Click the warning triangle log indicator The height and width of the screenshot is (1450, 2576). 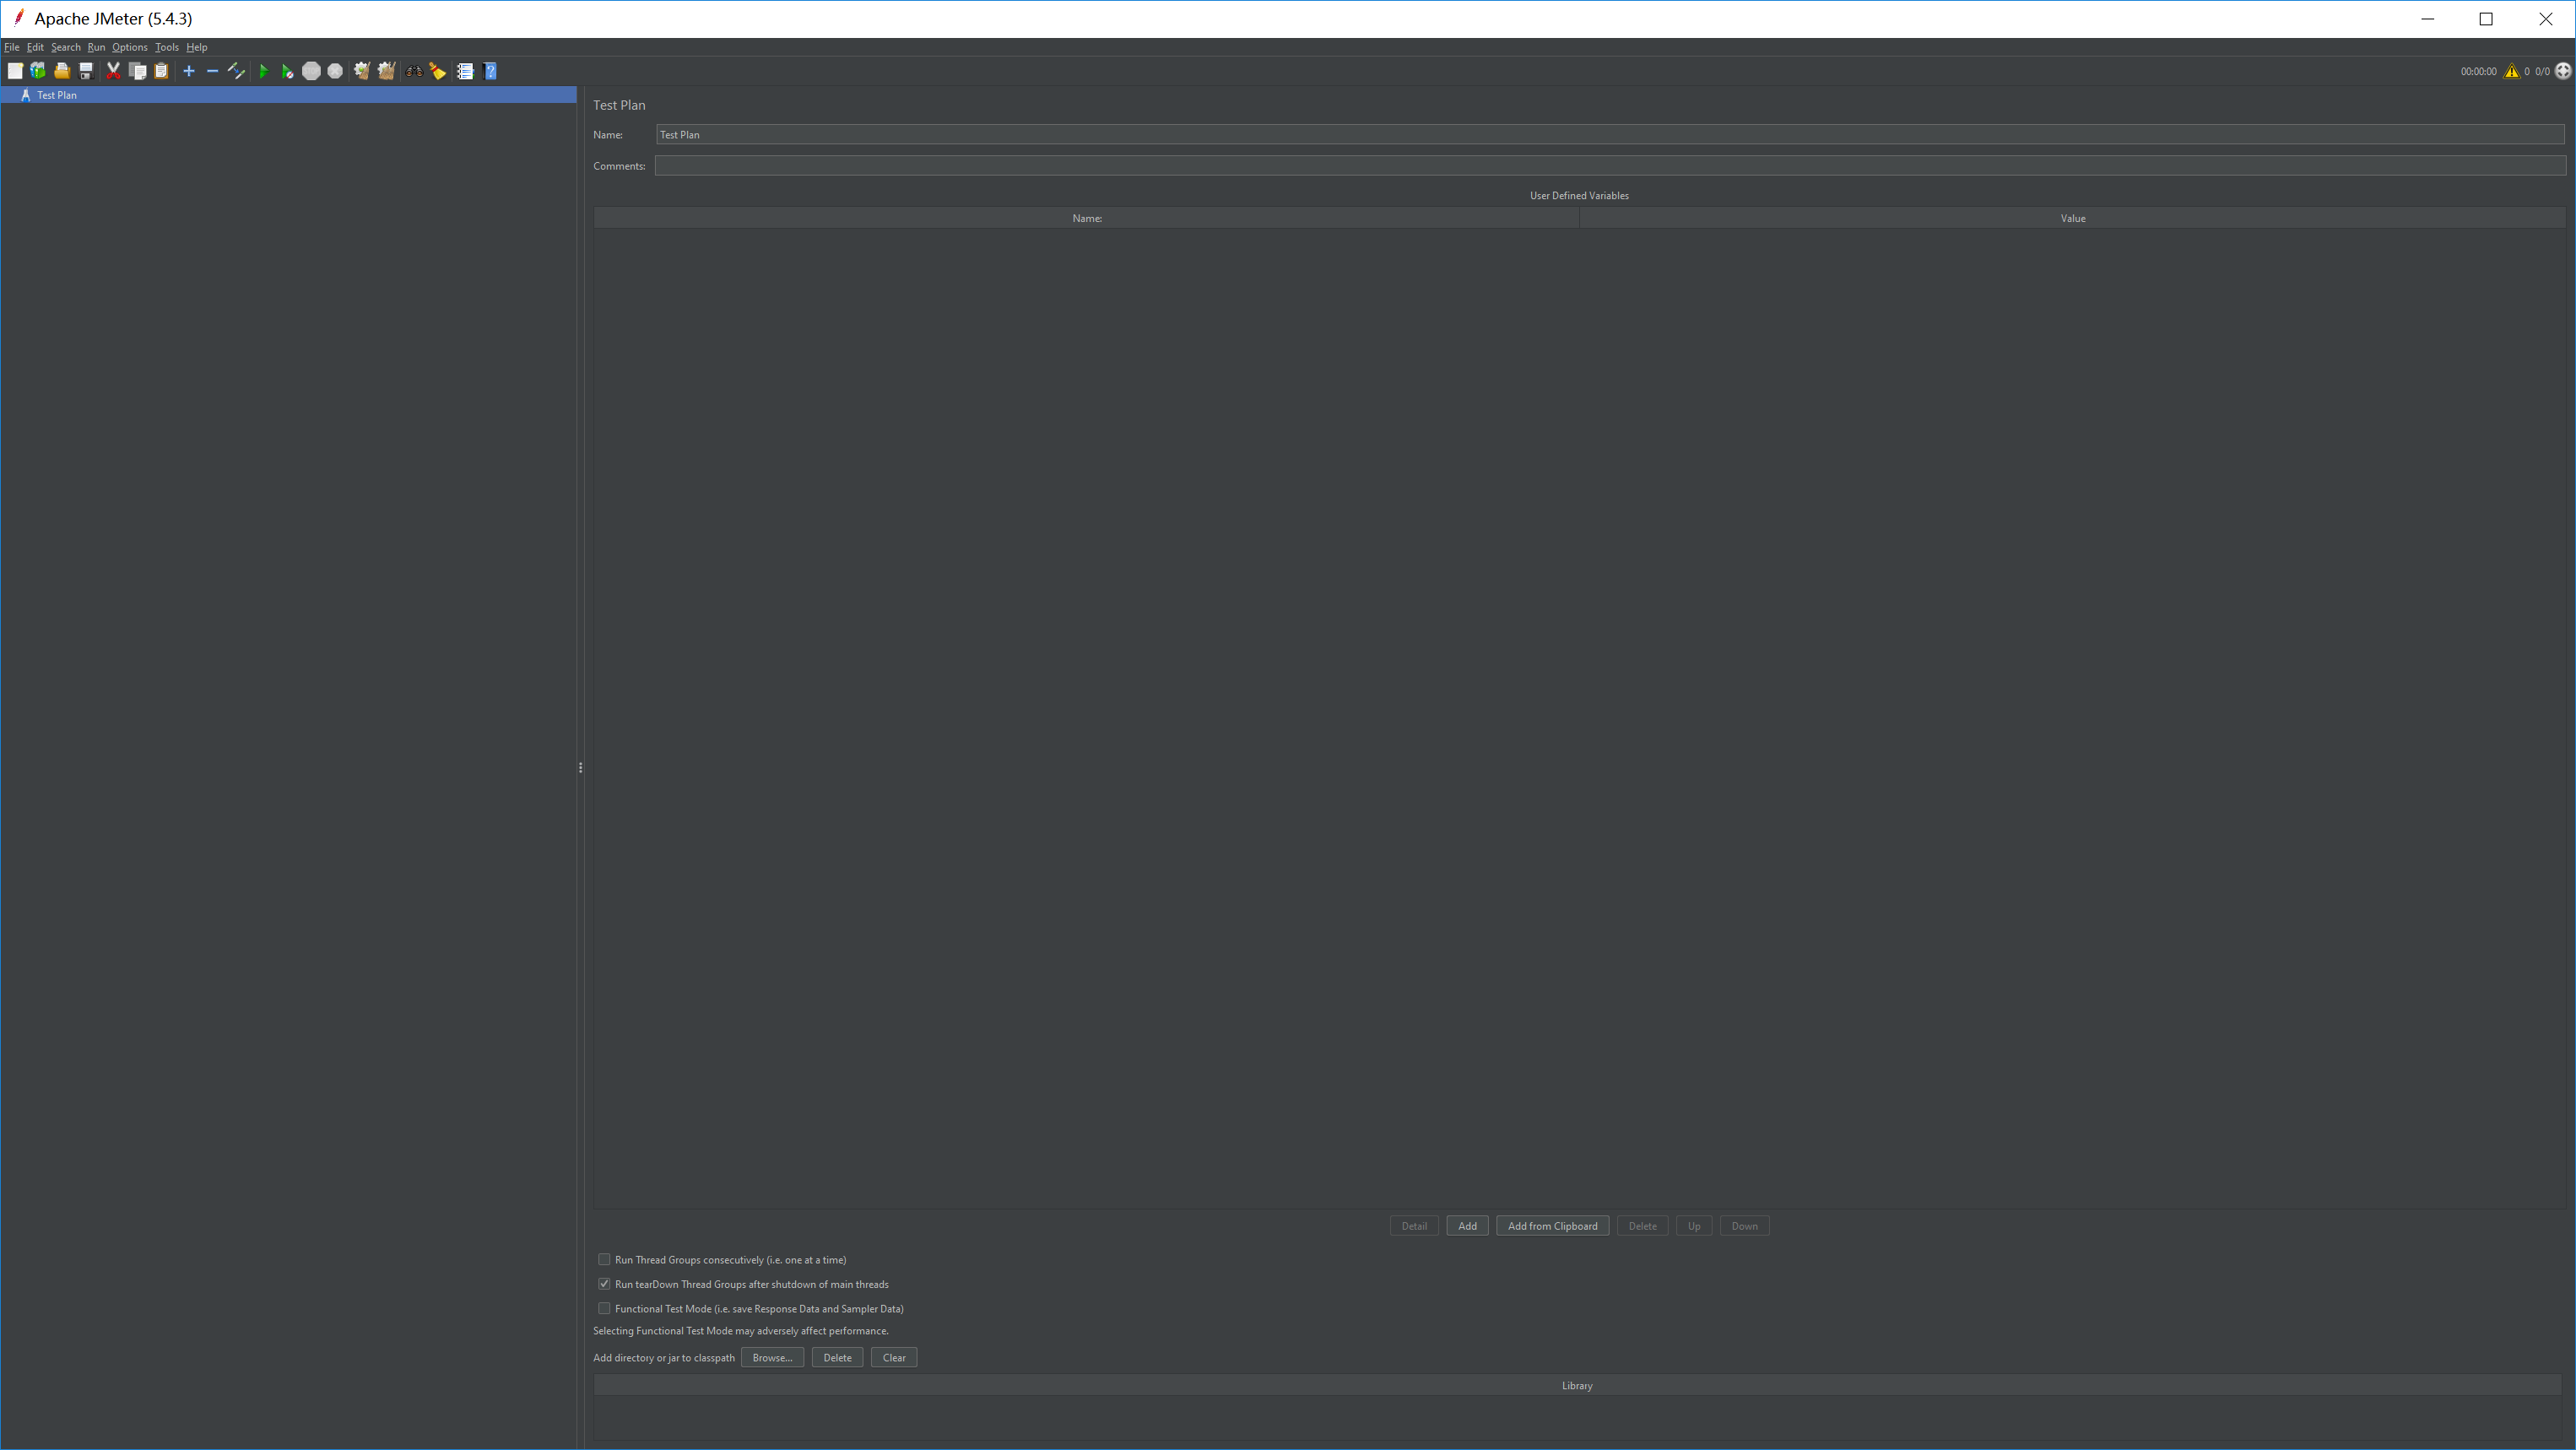pos(2511,71)
